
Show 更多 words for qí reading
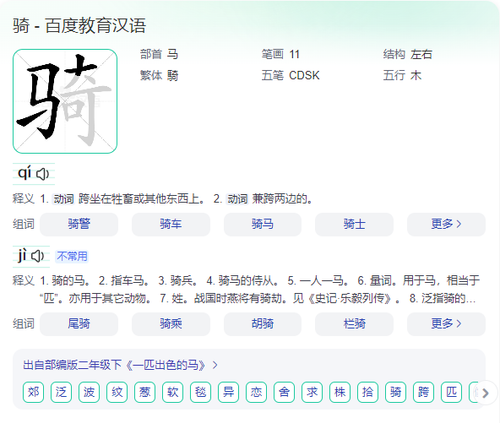(x=446, y=224)
